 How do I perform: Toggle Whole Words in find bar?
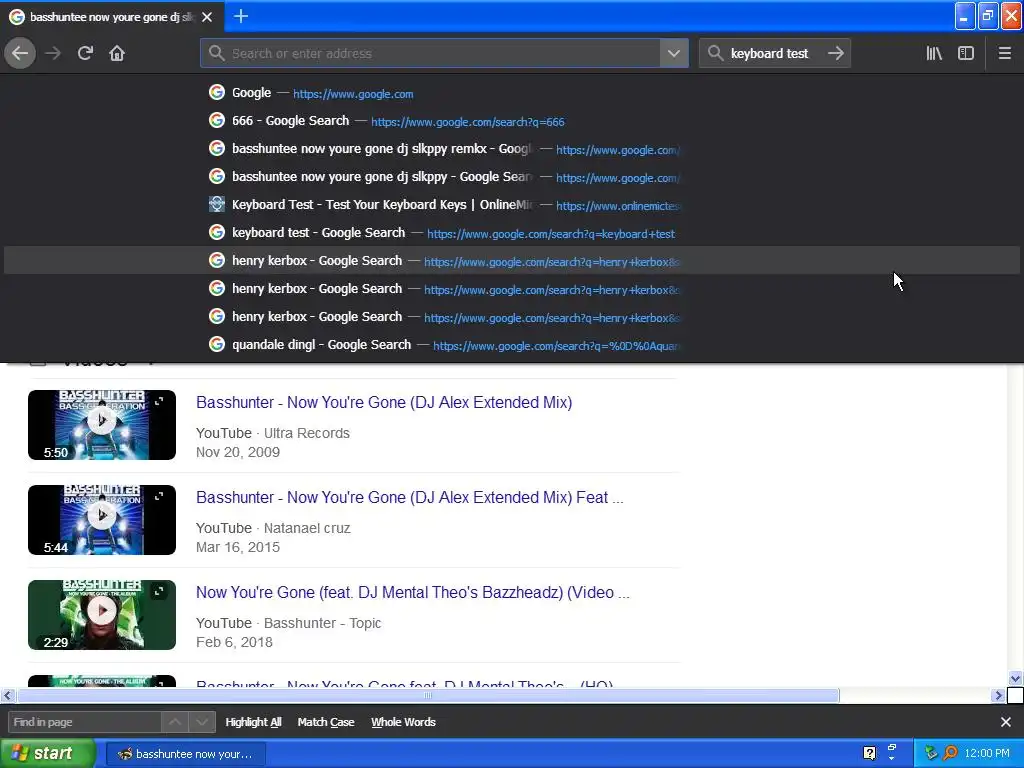[403, 722]
